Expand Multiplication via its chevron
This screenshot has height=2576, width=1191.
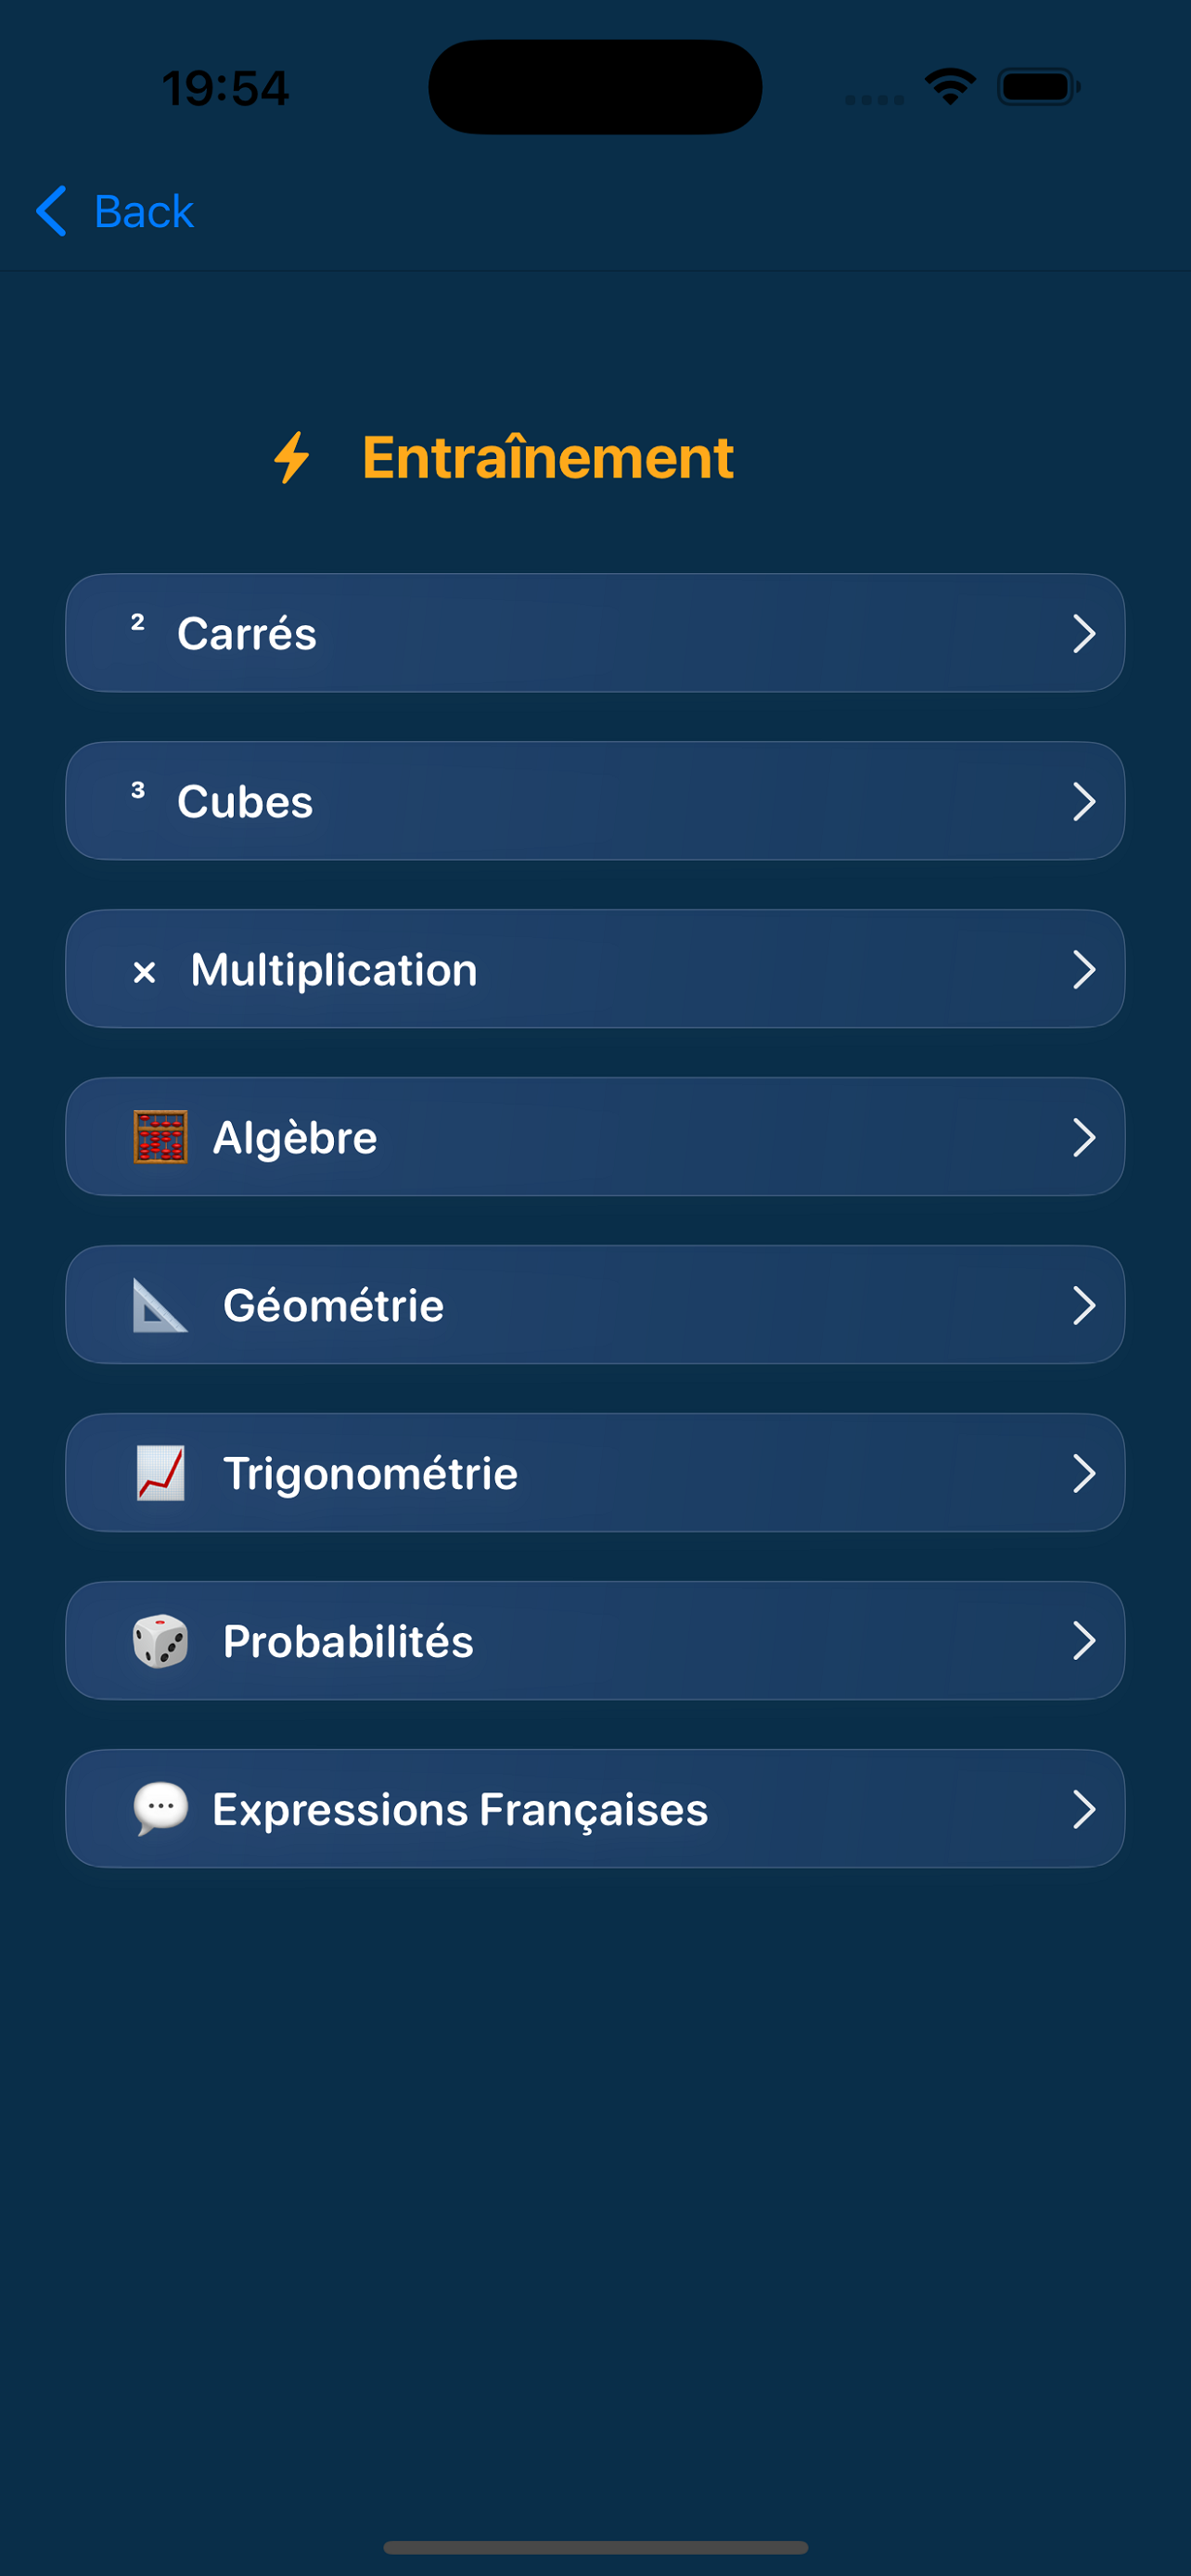click(x=1084, y=970)
